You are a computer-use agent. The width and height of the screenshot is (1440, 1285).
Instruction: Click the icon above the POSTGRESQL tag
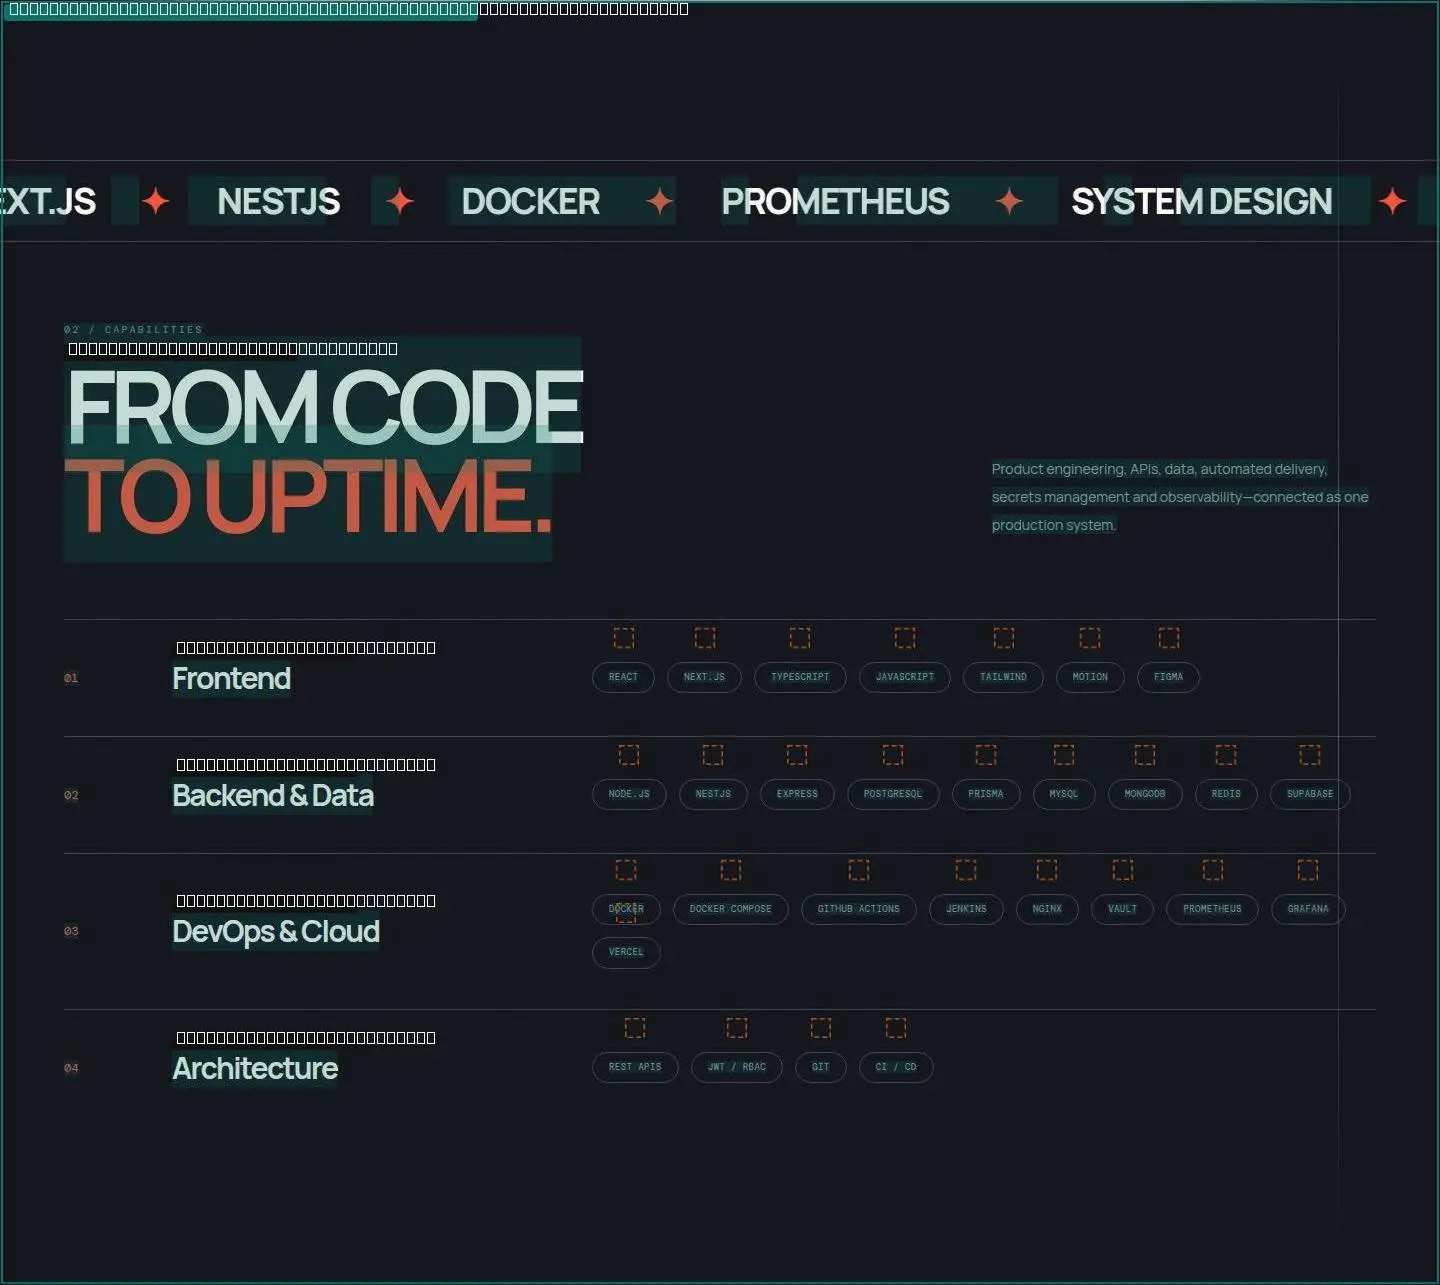(x=893, y=755)
